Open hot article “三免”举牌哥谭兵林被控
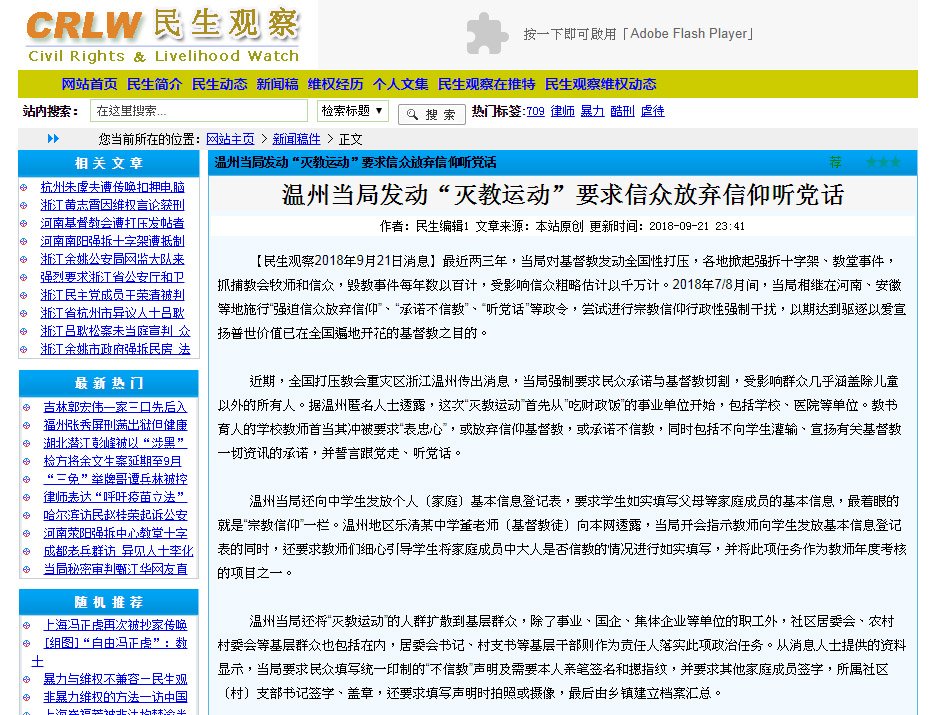The image size is (938, 715). tap(115, 479)
